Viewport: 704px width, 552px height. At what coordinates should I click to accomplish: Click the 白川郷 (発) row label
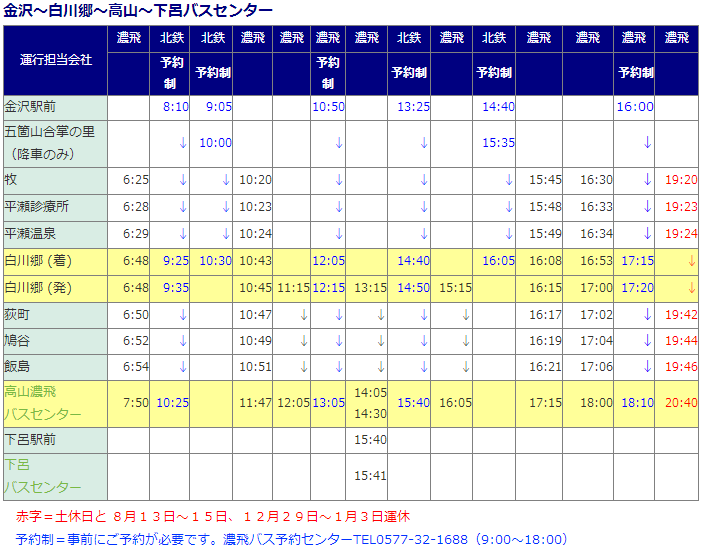coord(38,287)
